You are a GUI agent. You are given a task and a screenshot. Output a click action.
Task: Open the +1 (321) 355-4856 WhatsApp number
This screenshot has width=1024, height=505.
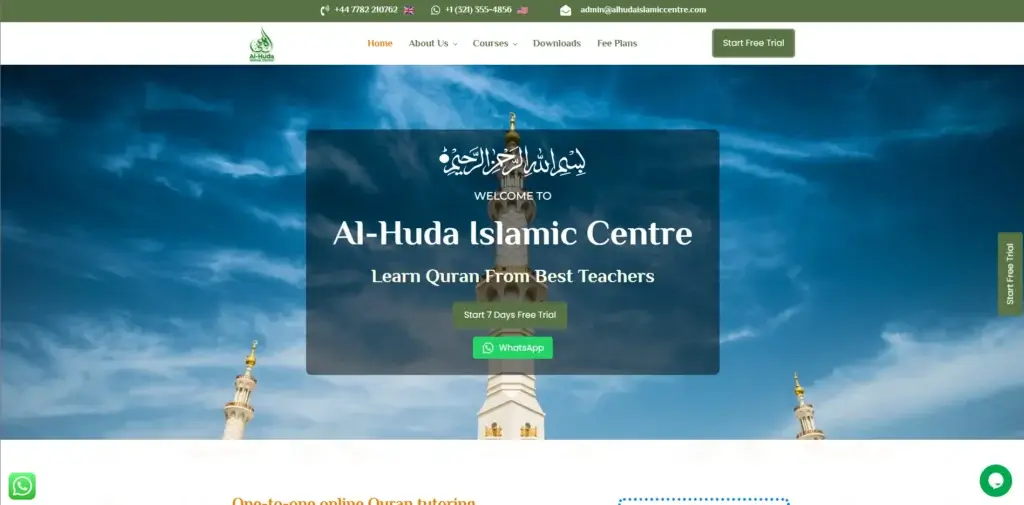[x=478, y=10]
